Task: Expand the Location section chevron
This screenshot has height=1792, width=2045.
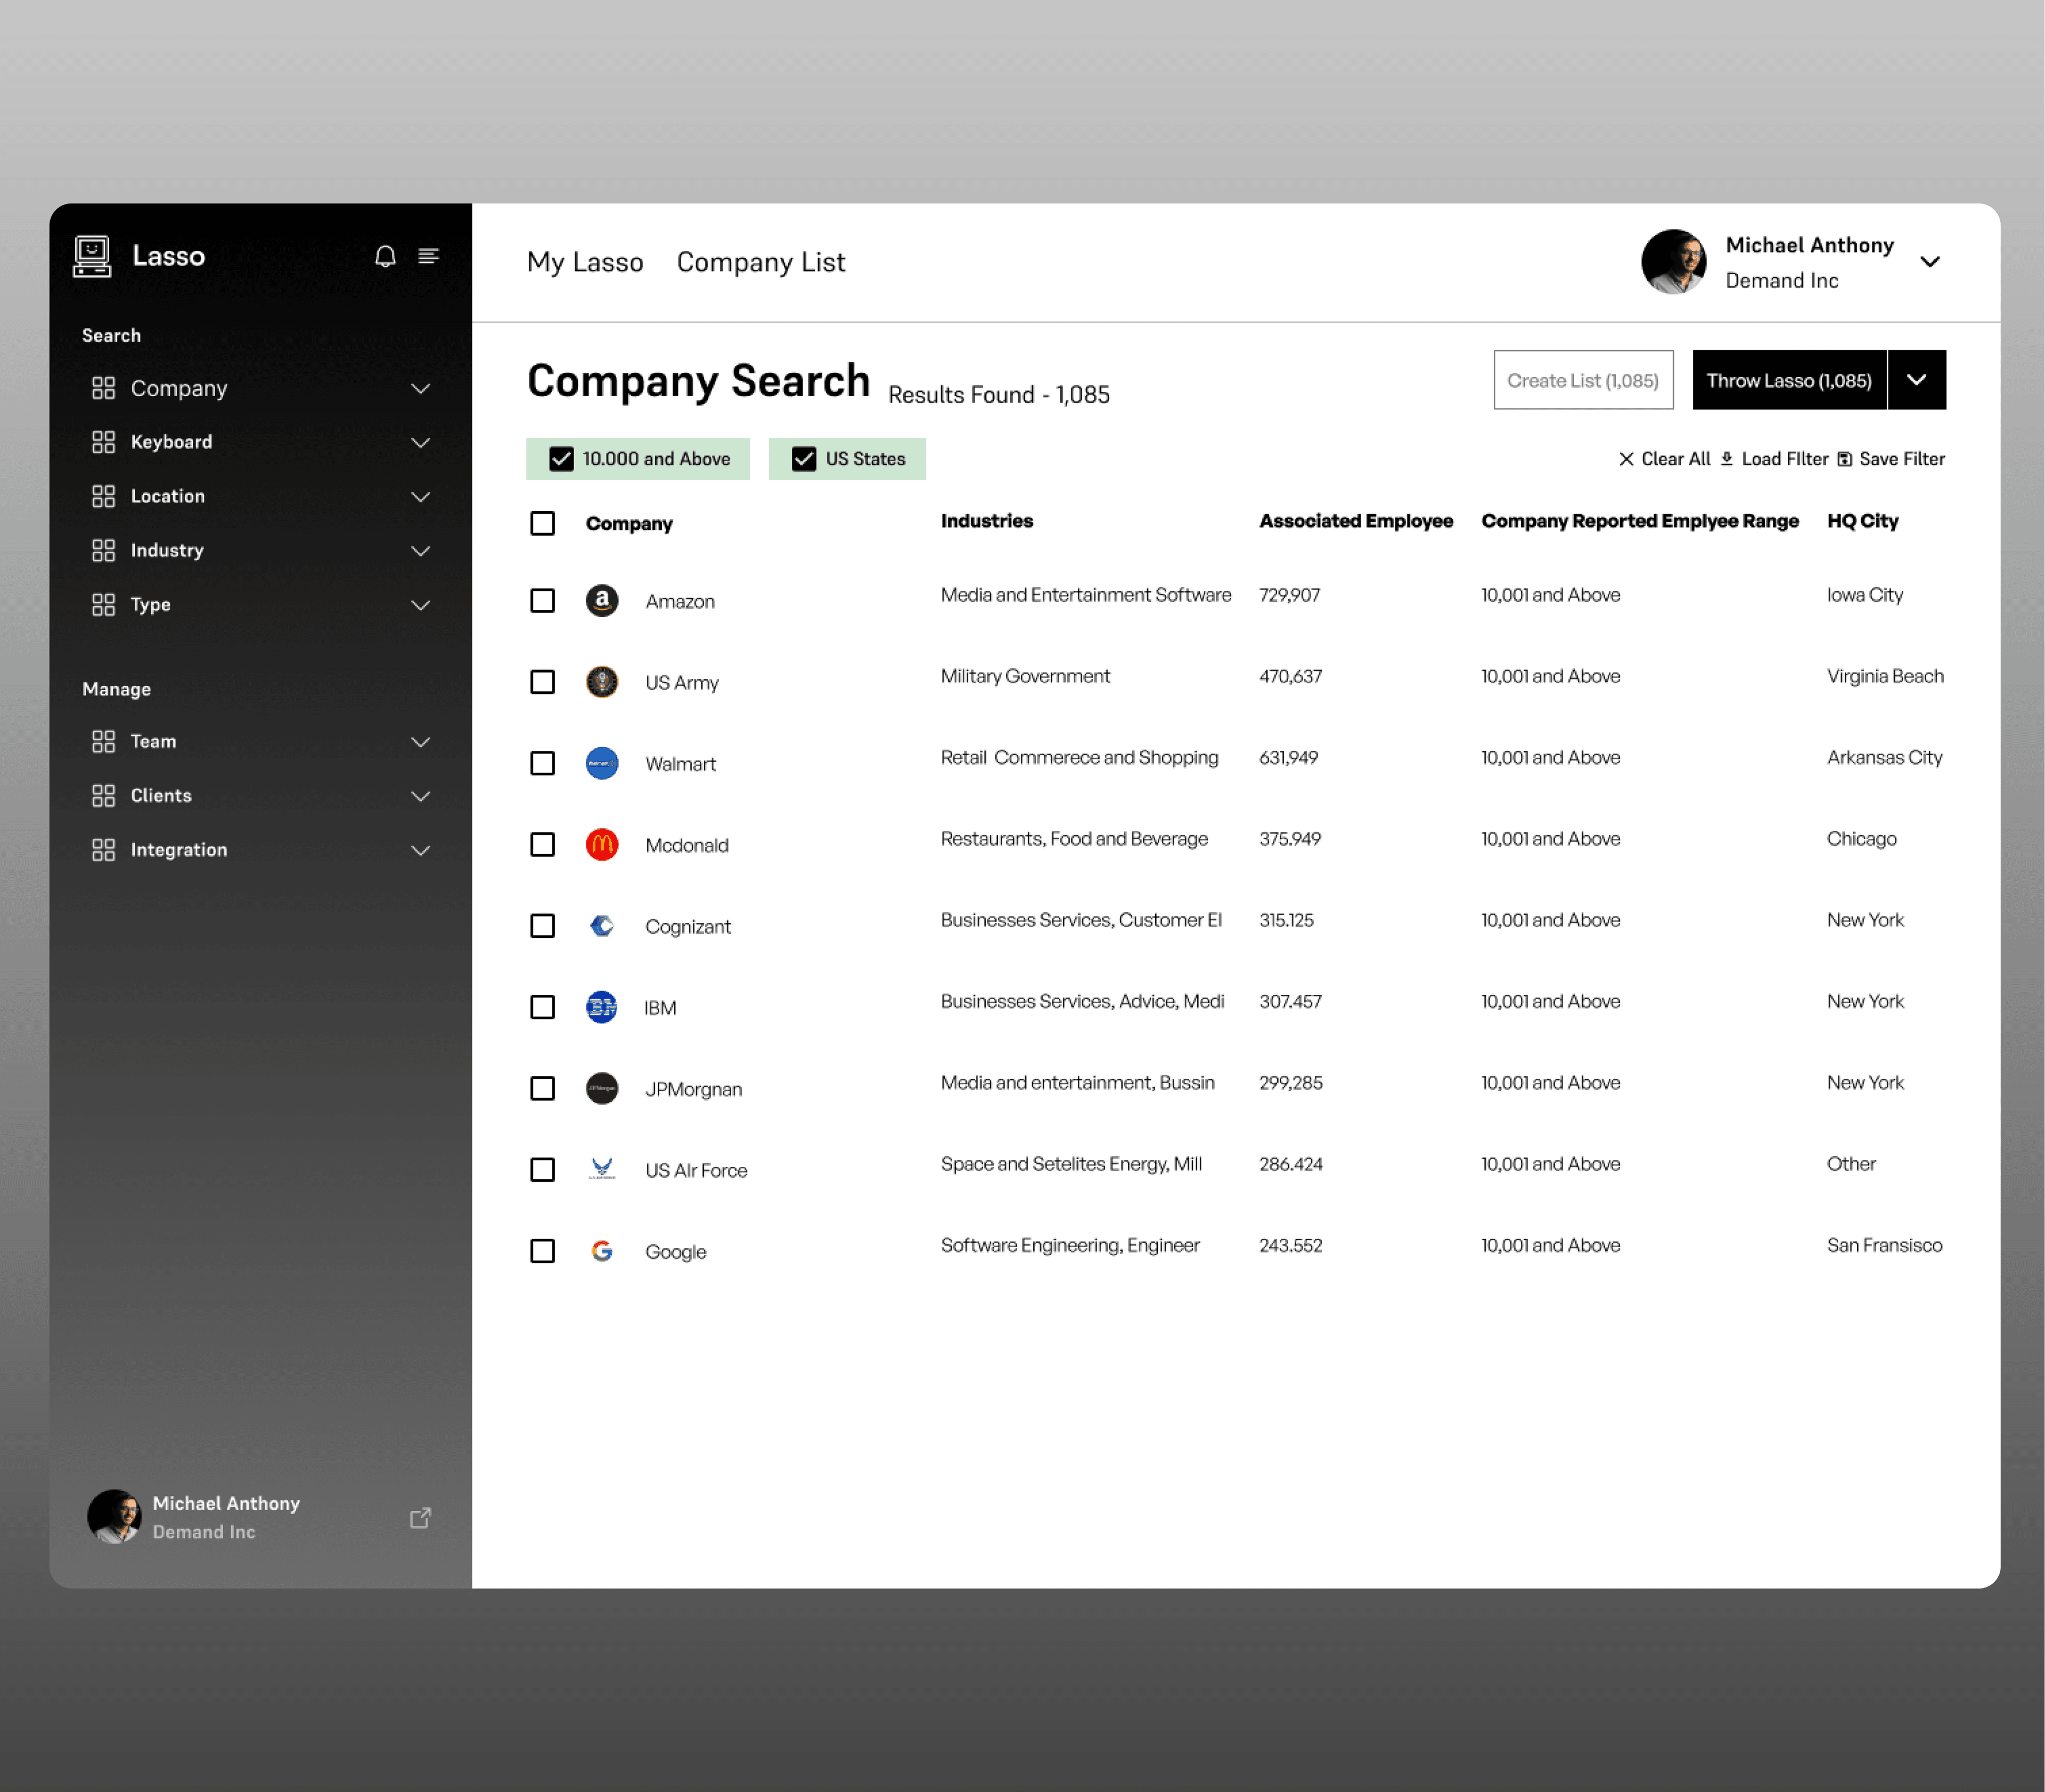Action: (x=420, y=496)
